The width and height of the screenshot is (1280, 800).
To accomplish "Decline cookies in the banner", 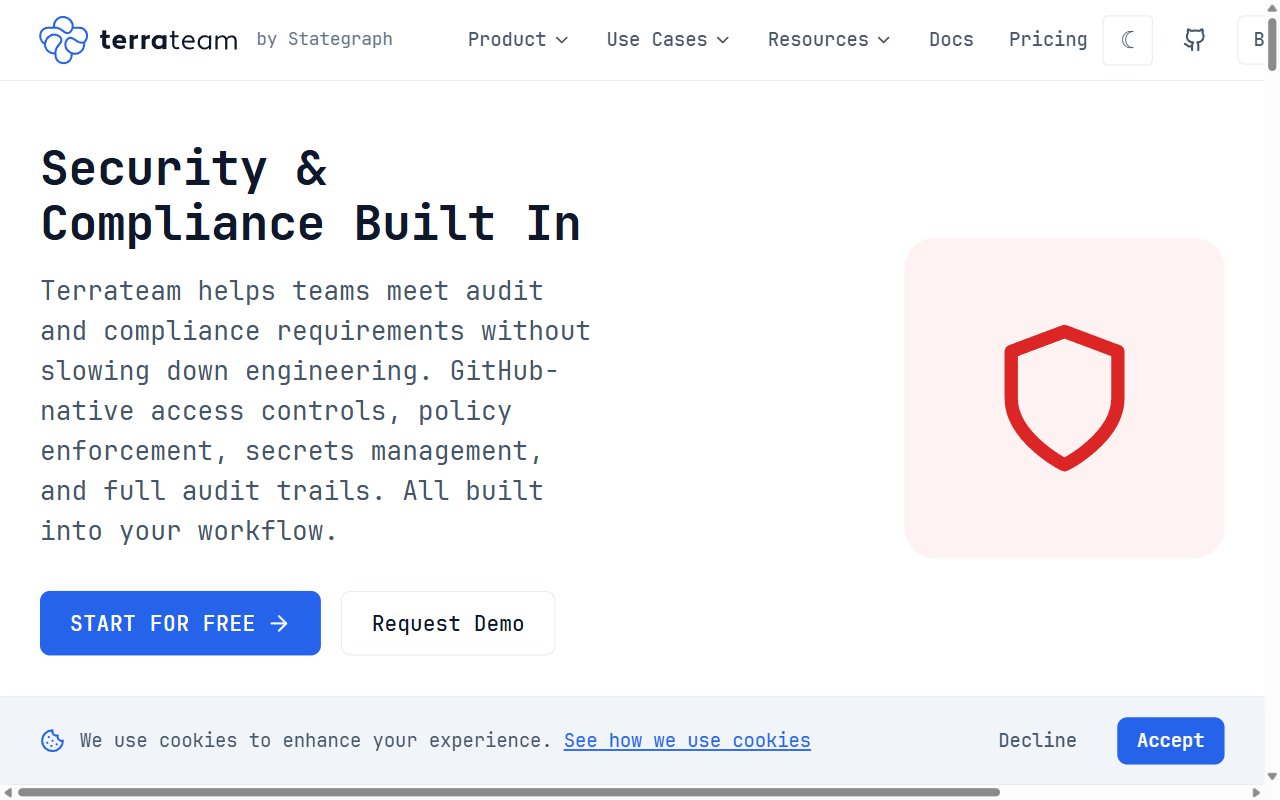I will click(x=1037, y=741).
